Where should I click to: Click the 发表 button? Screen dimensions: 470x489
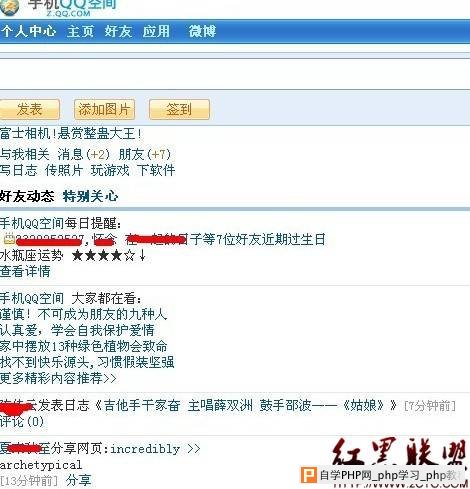[30, 109]
